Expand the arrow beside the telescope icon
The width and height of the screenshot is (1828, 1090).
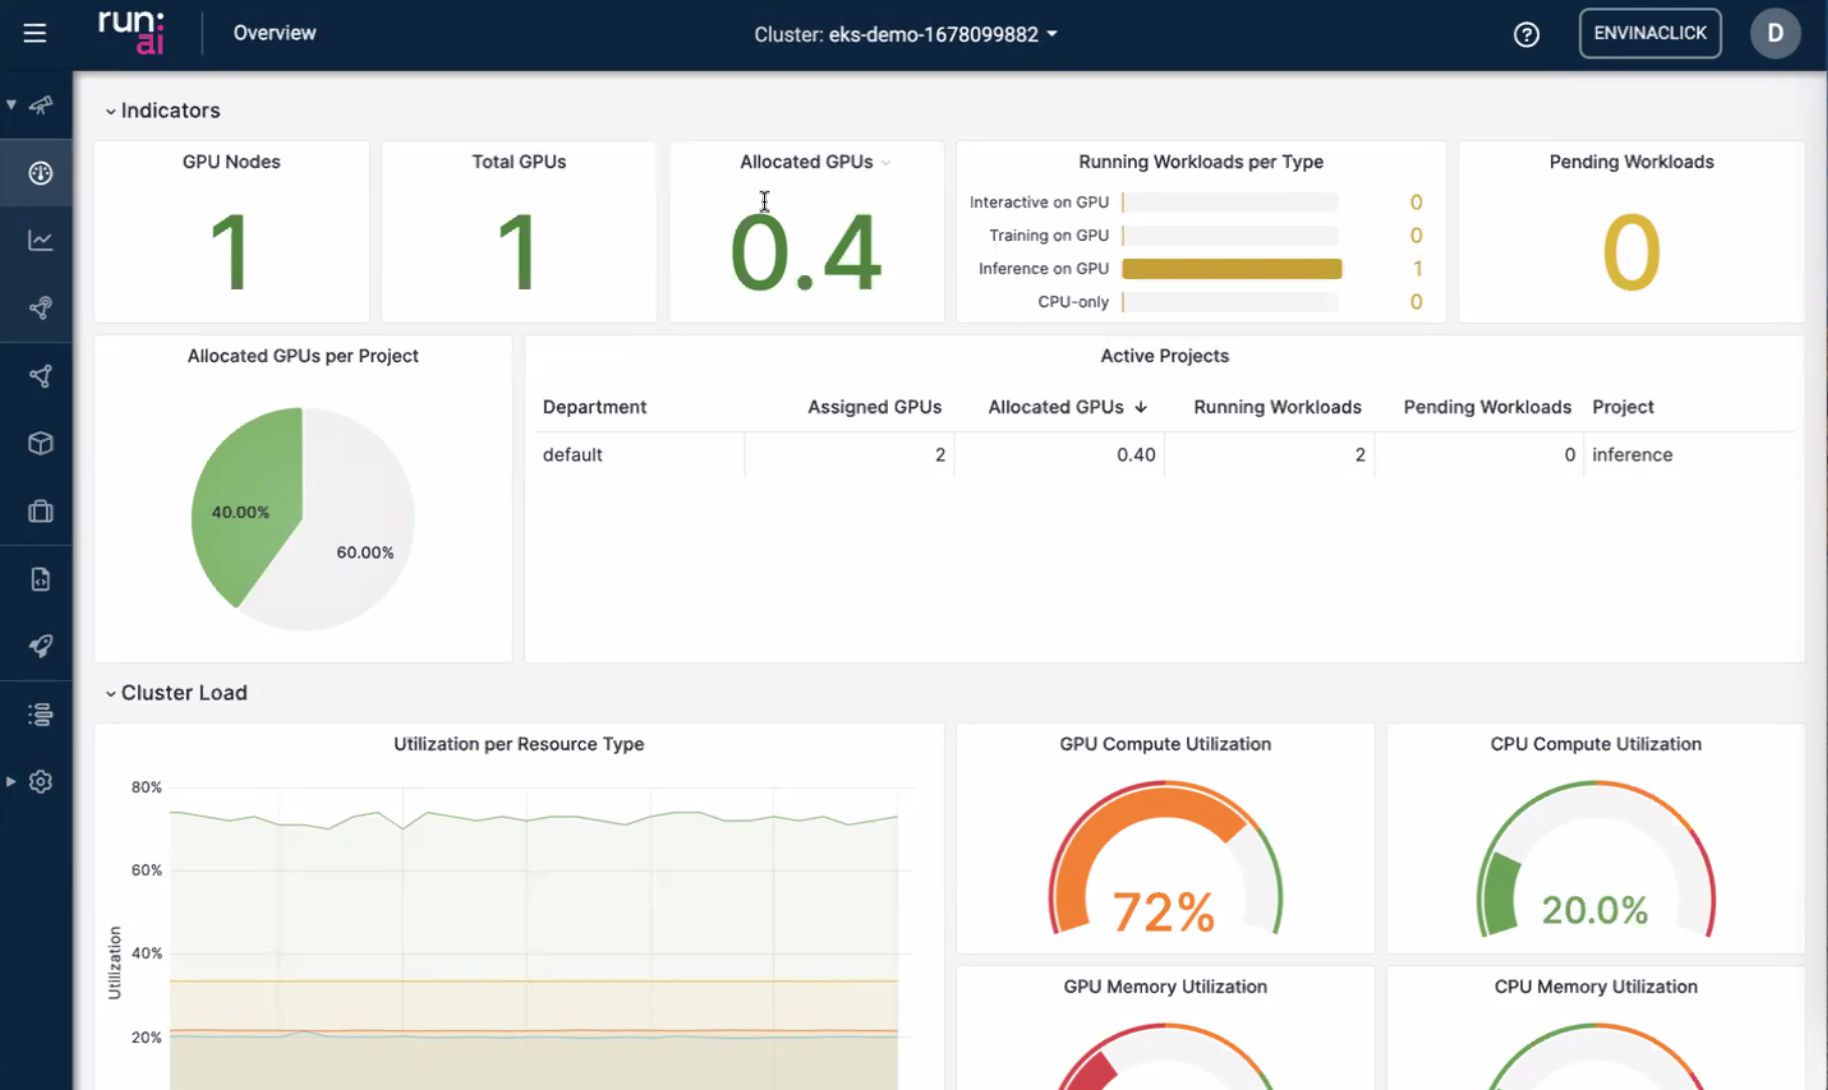pos(11,105)
